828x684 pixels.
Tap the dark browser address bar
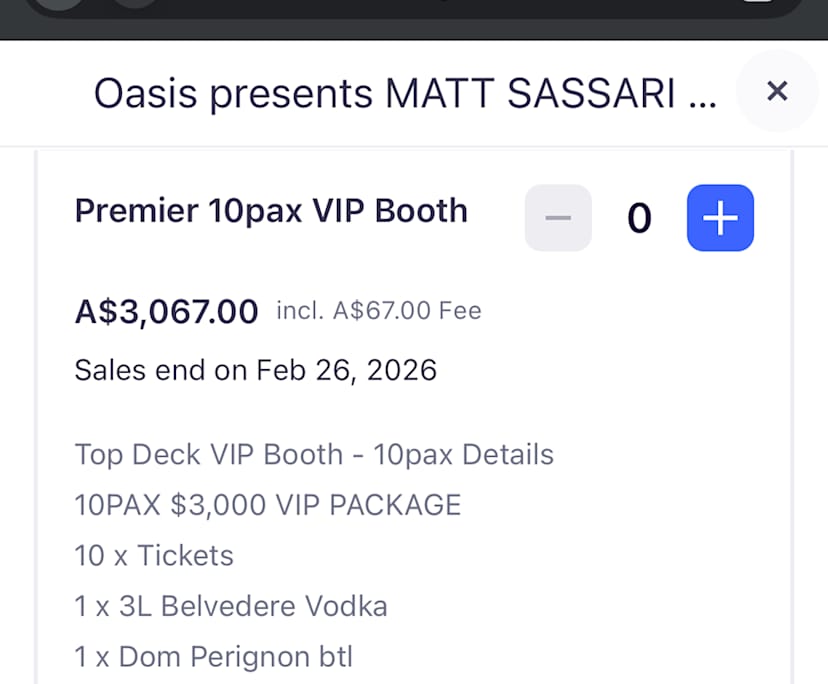(450, 10)
